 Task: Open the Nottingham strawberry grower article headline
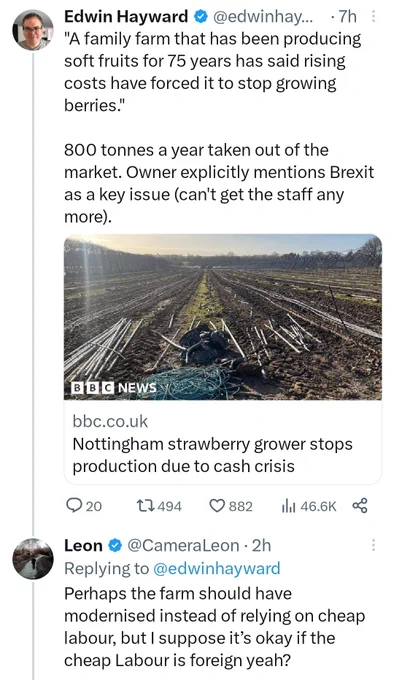click(x=212, y=455)
